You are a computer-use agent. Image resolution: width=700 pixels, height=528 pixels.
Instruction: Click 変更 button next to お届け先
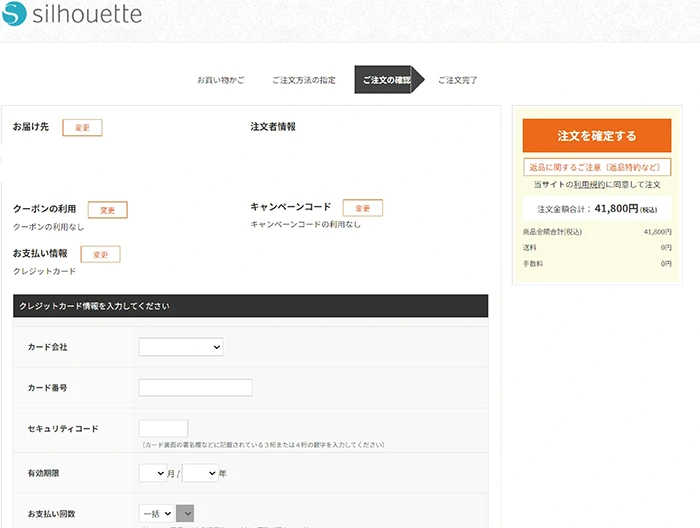(82, 128)
